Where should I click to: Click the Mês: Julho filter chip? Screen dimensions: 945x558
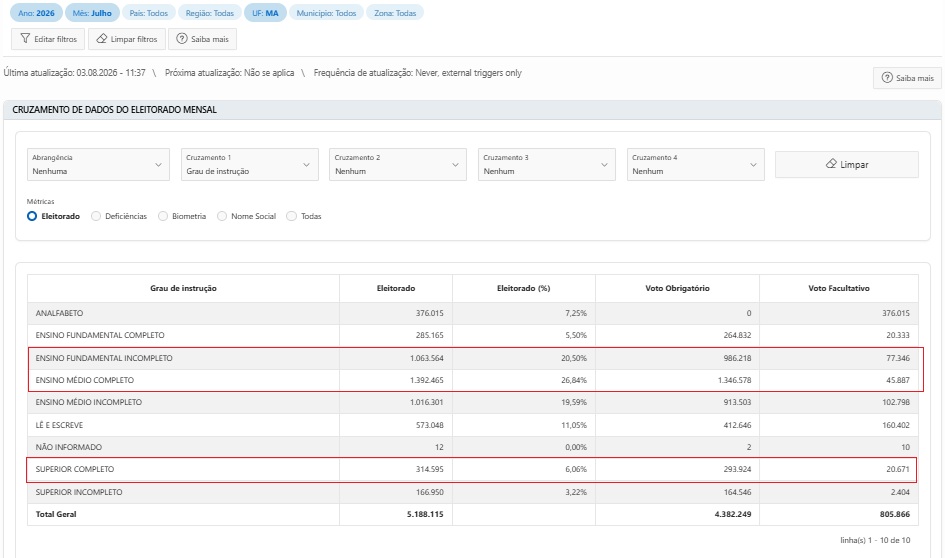point(92,13)
